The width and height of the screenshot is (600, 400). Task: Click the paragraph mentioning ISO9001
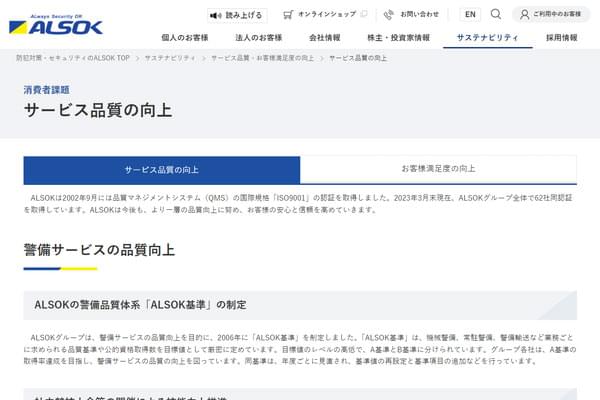click(300, 204)
